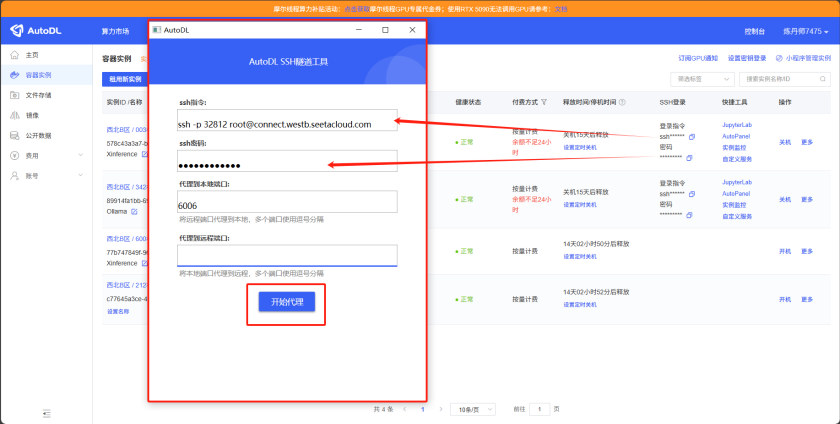
Task: Open 自定义服务 for the second instance
Action: (x=737, y=217)
